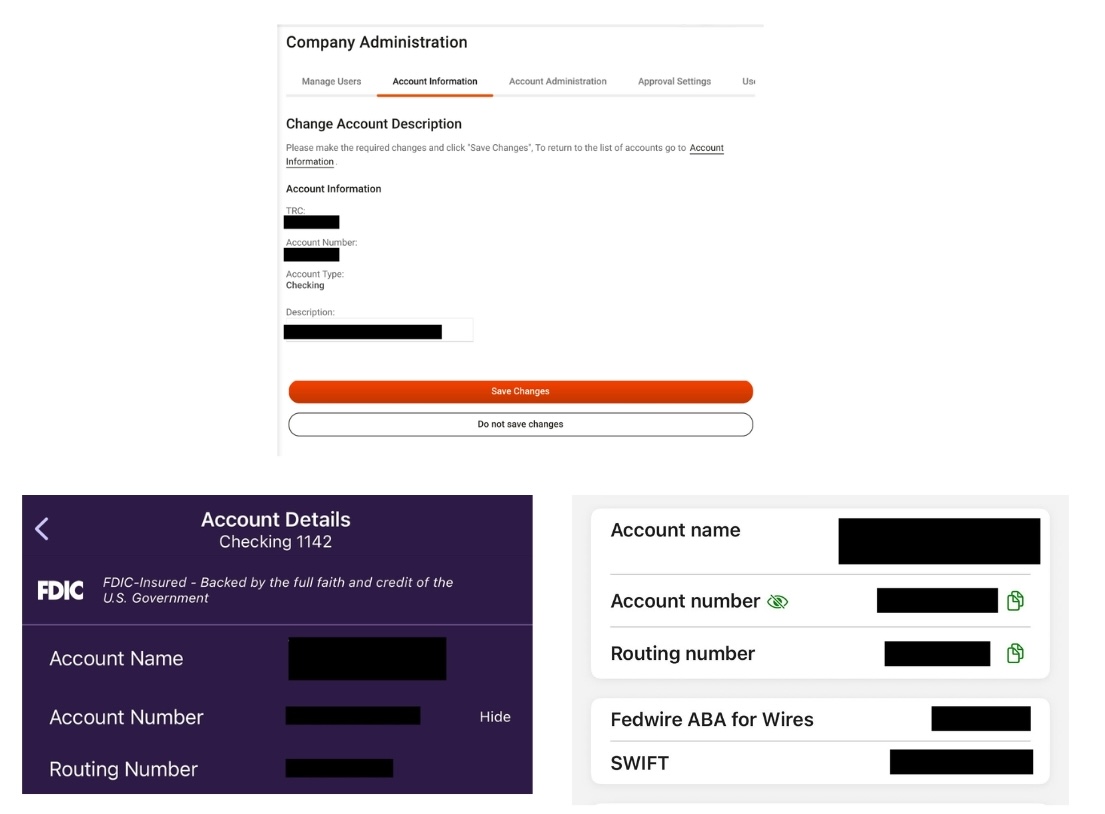The width and height of the screenshot is (1105, 814).
Task: Click the Account name row in the white card
Action: (x=820, y=541)
